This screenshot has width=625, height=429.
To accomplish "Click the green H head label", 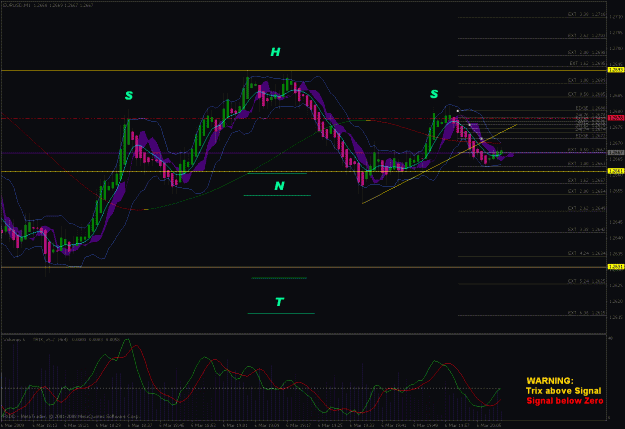I will [x=275, y=52].
